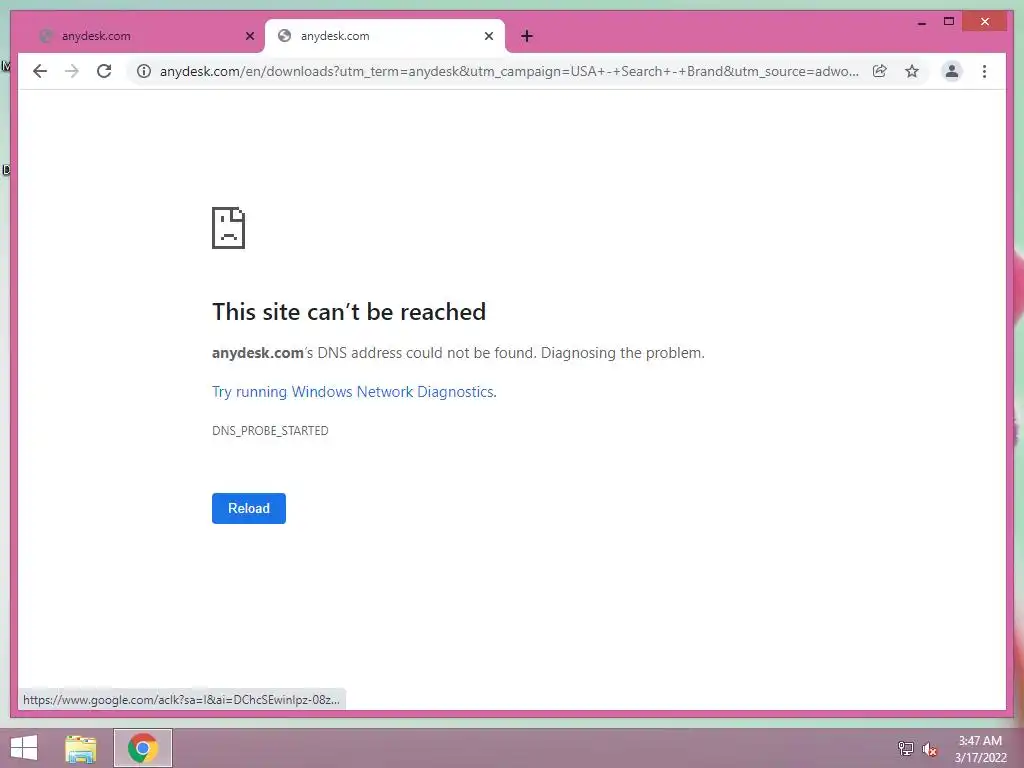This screenshot has width=1024, height=768.
Task: Click the forward navigation arrow
Action: [x=72, y=71]
